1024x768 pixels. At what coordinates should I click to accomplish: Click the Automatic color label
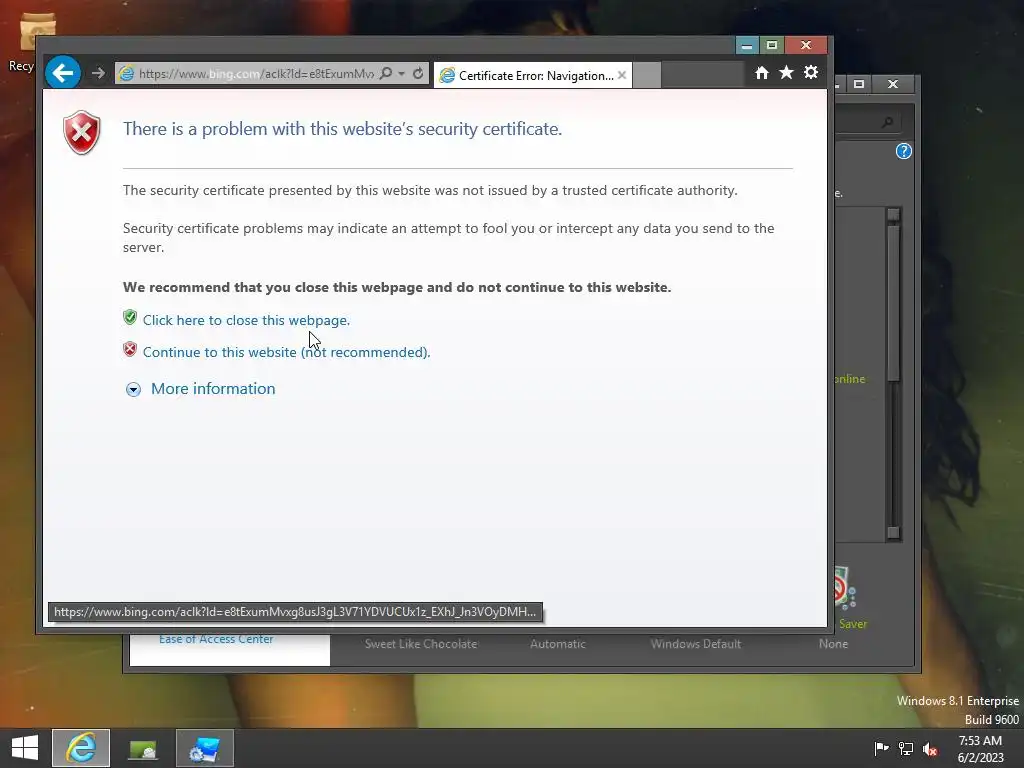(x=558, y=644)
